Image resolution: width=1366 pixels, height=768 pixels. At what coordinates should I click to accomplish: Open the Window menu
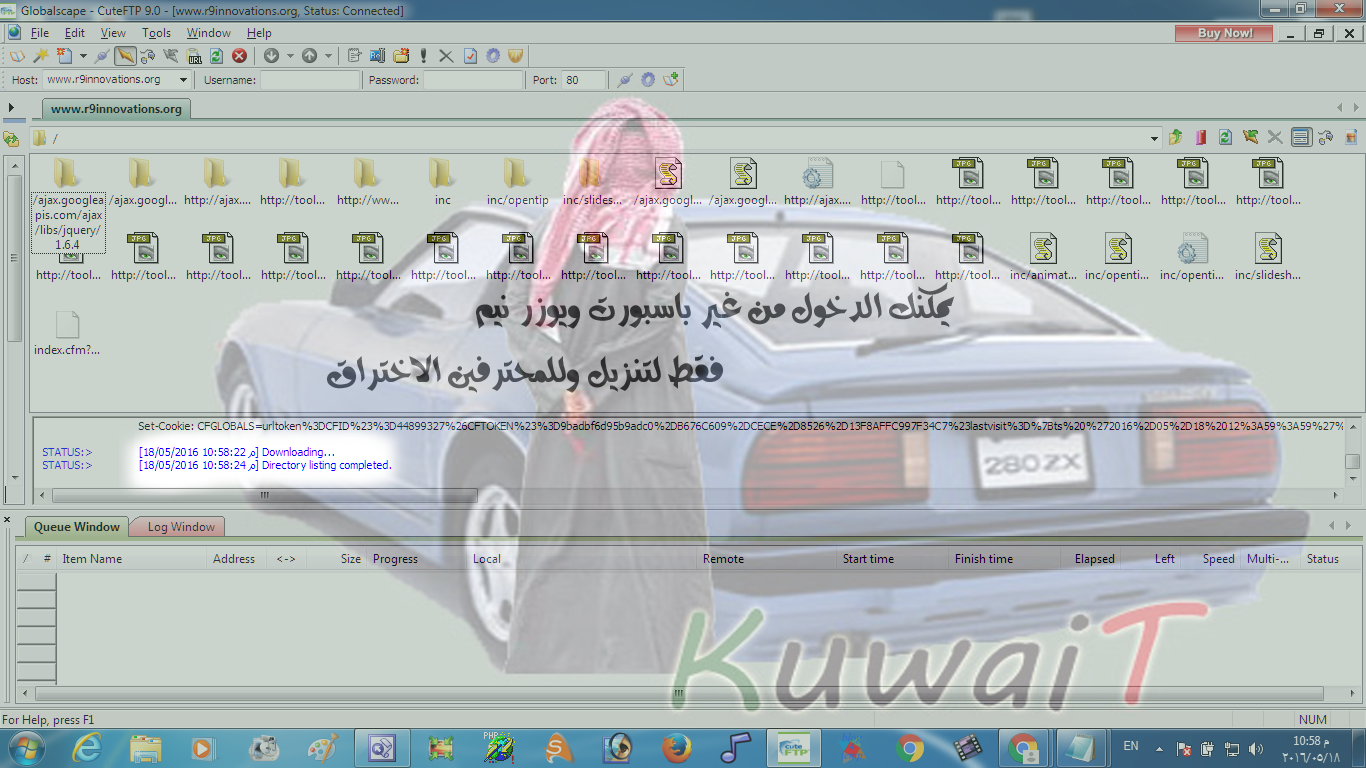pyautogui.click(x=209, y=33)
